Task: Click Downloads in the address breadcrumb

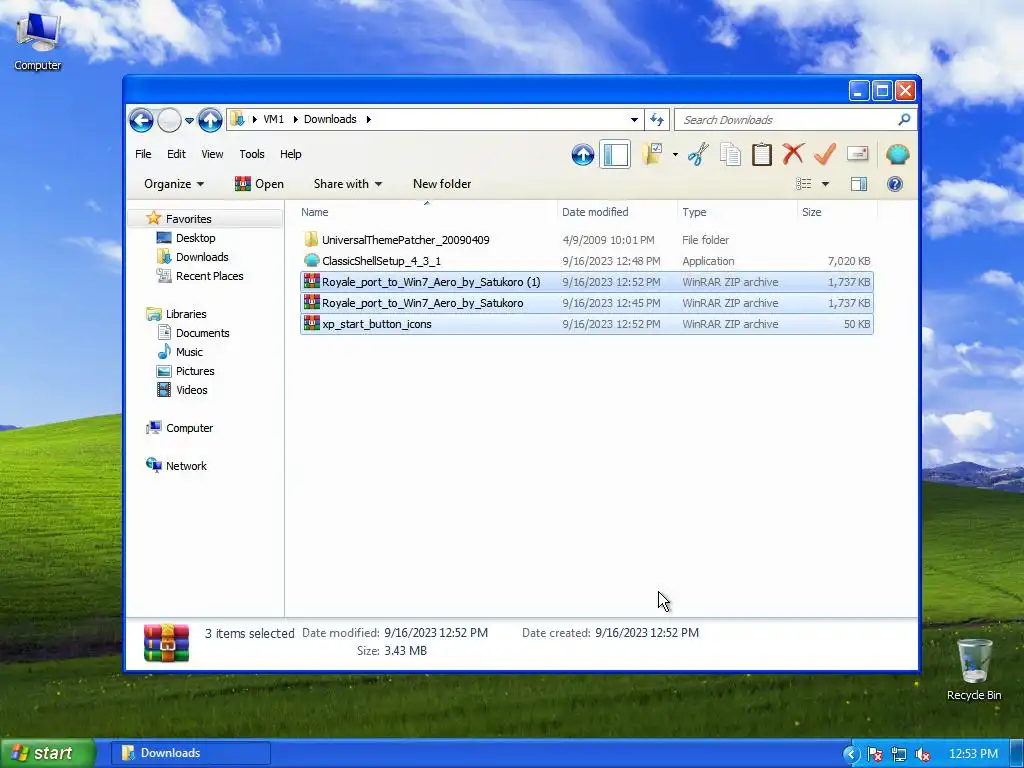Action: [x=330, y=120]
